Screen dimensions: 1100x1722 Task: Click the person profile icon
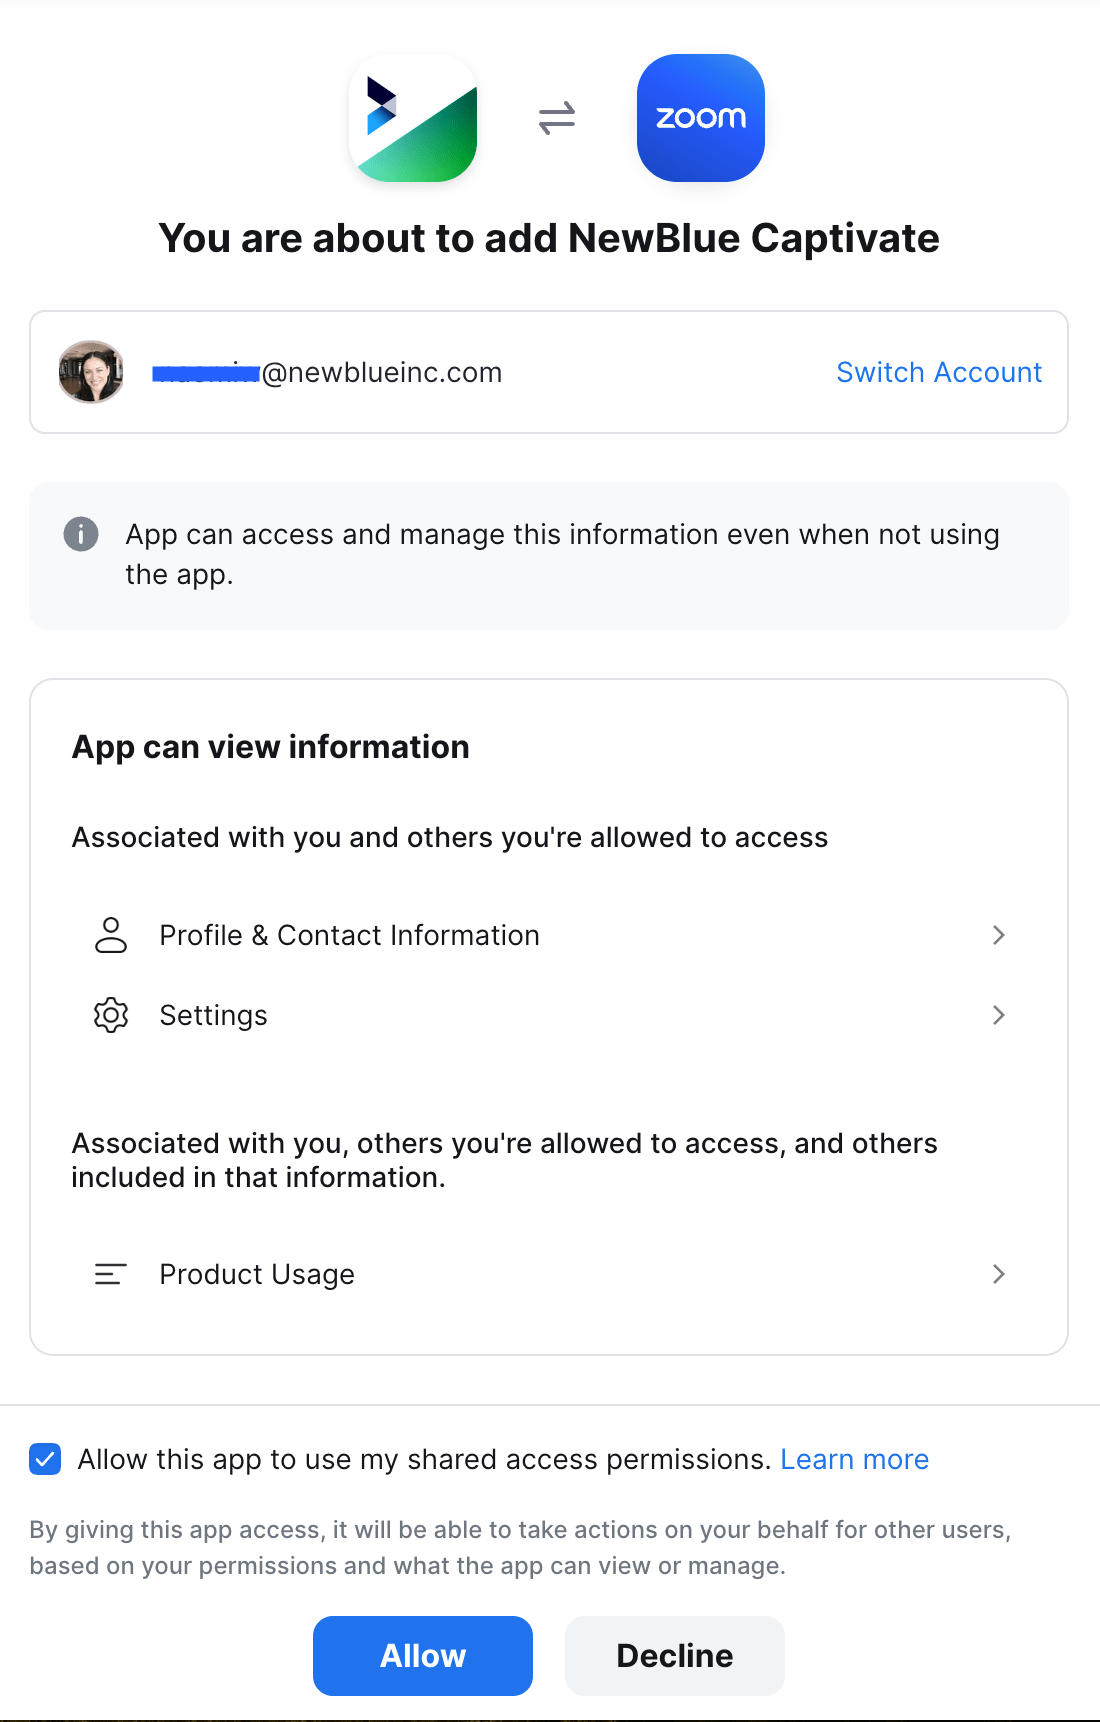[111, 935]
